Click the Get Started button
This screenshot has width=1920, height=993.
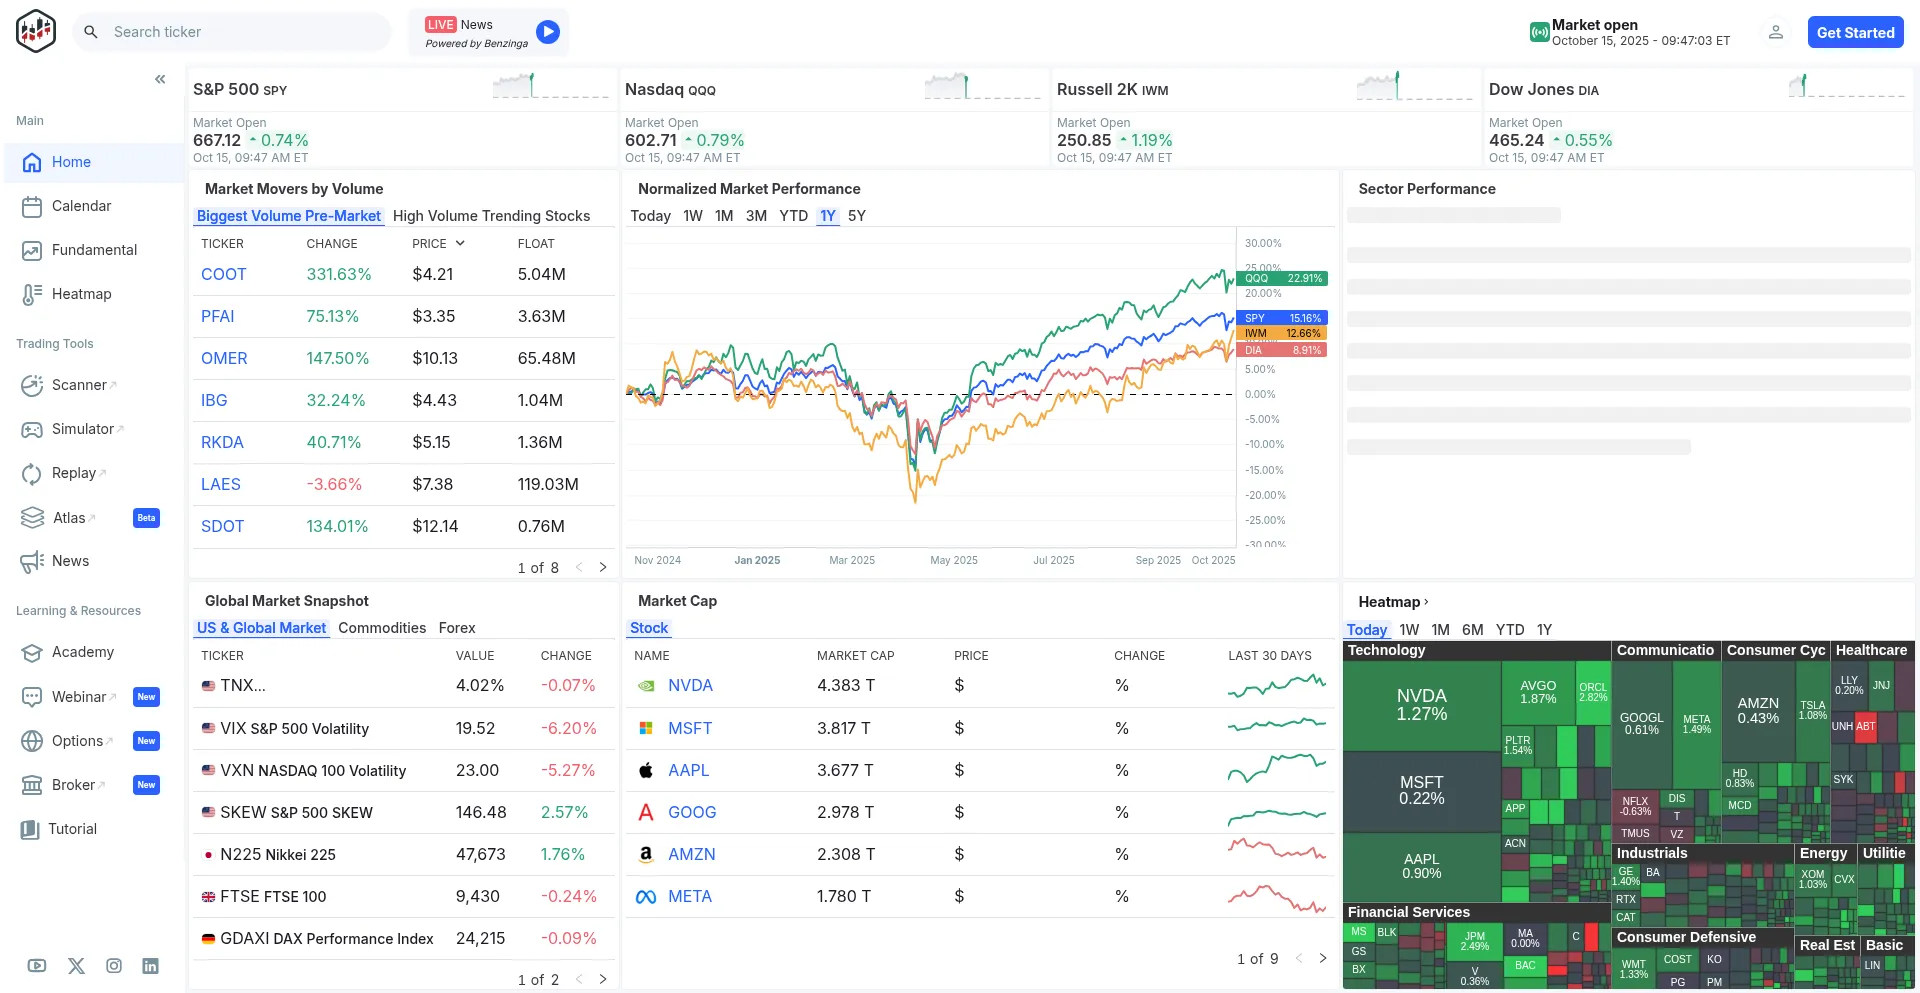(1855, 32)
